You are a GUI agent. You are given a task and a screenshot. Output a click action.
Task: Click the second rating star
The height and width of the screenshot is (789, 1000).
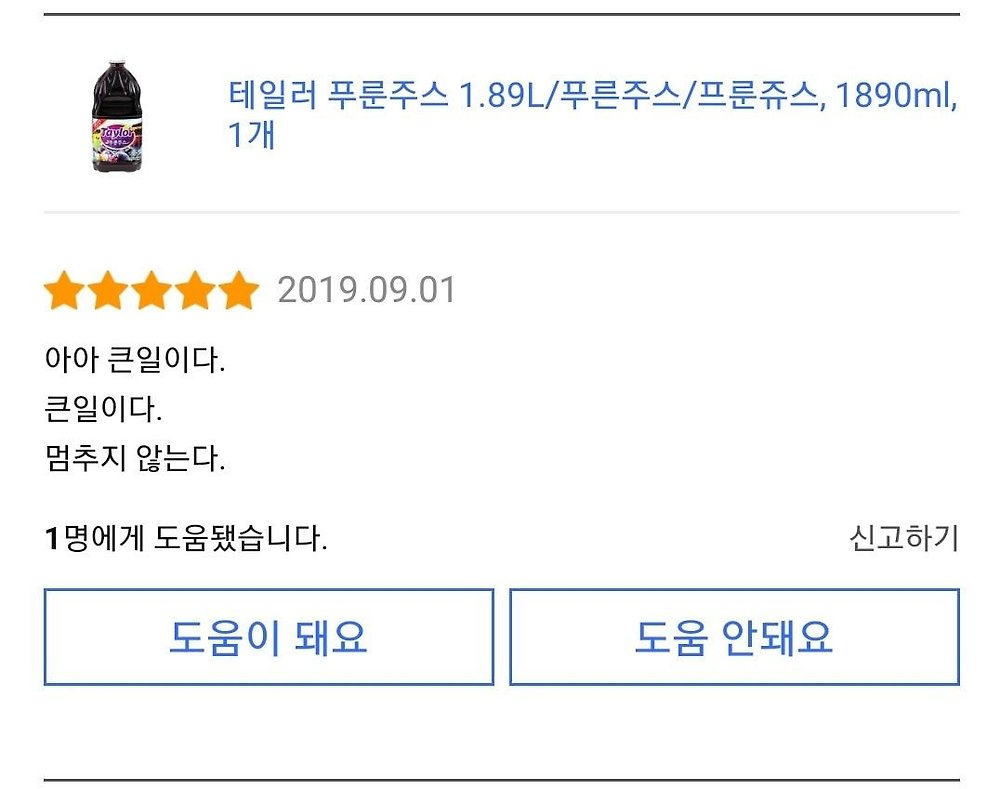(108, 292)
